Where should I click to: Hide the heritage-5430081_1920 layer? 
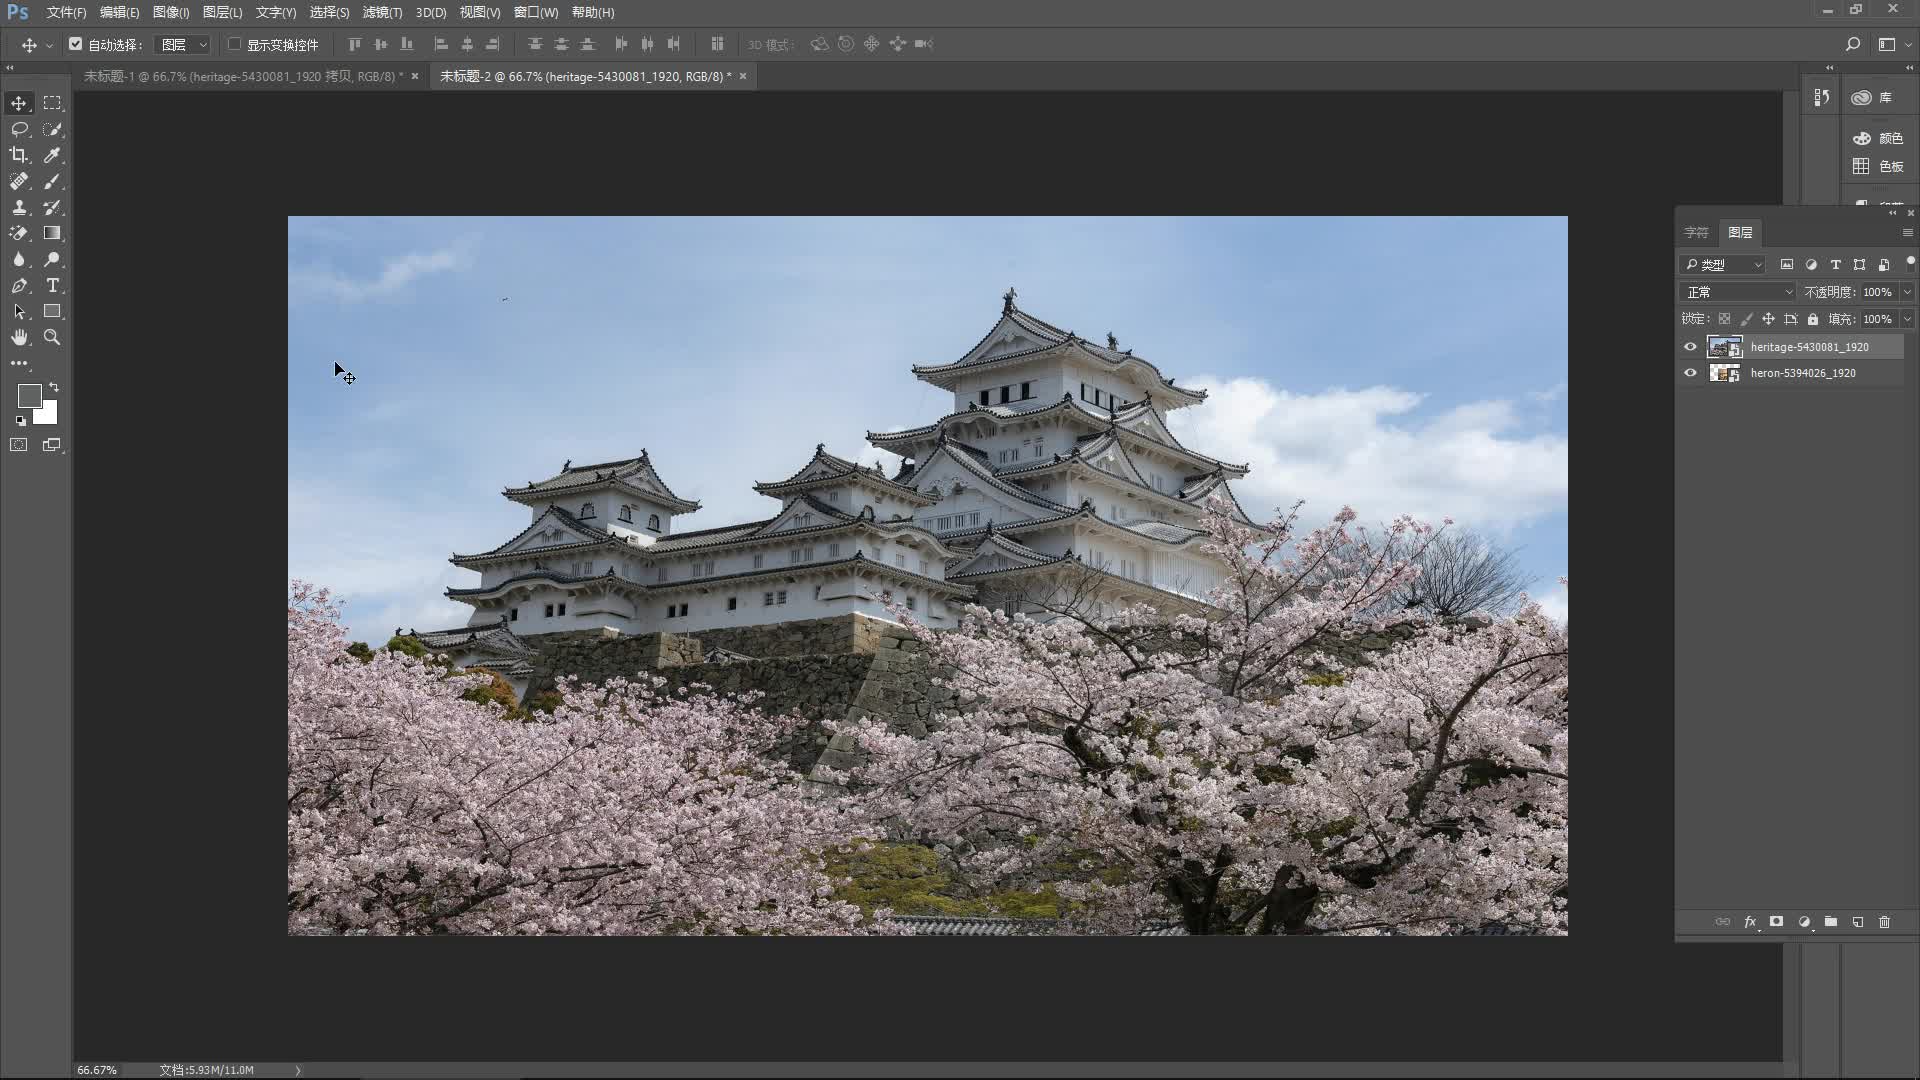[1691, 347]
